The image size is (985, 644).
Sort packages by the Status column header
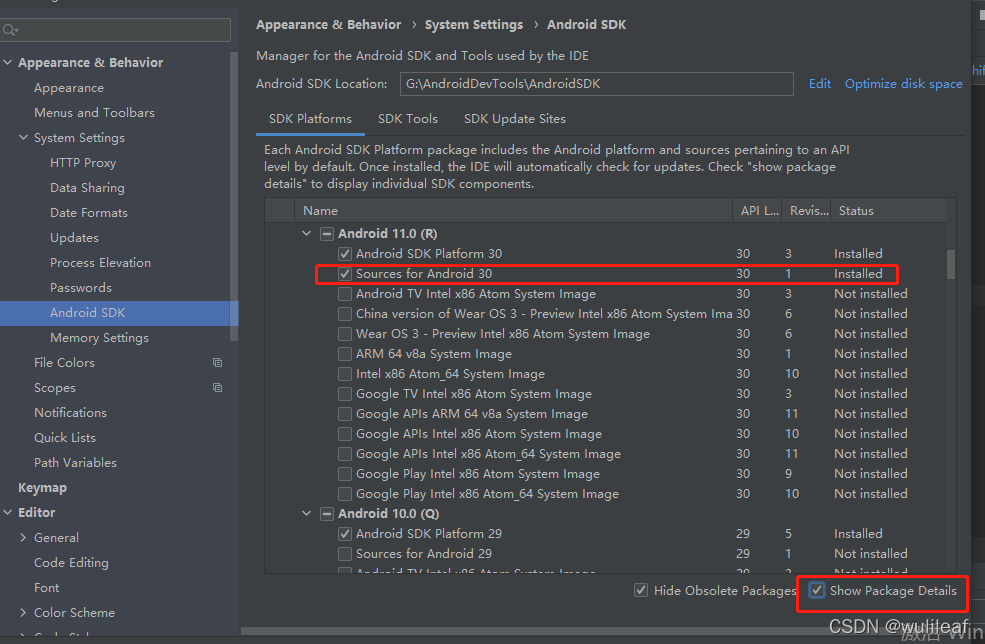(856, 211)
